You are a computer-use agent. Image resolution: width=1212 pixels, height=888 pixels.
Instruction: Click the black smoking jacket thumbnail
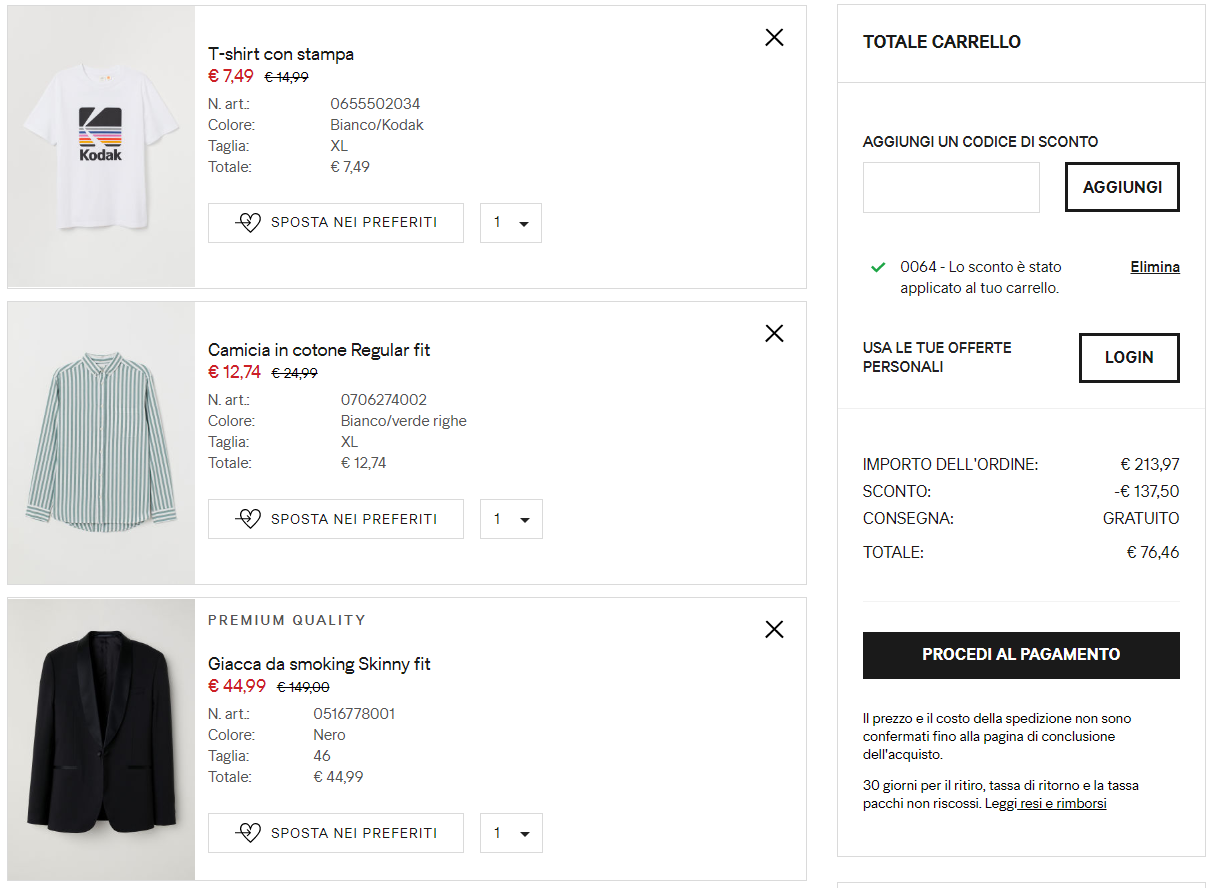click(x=101, y=738)
